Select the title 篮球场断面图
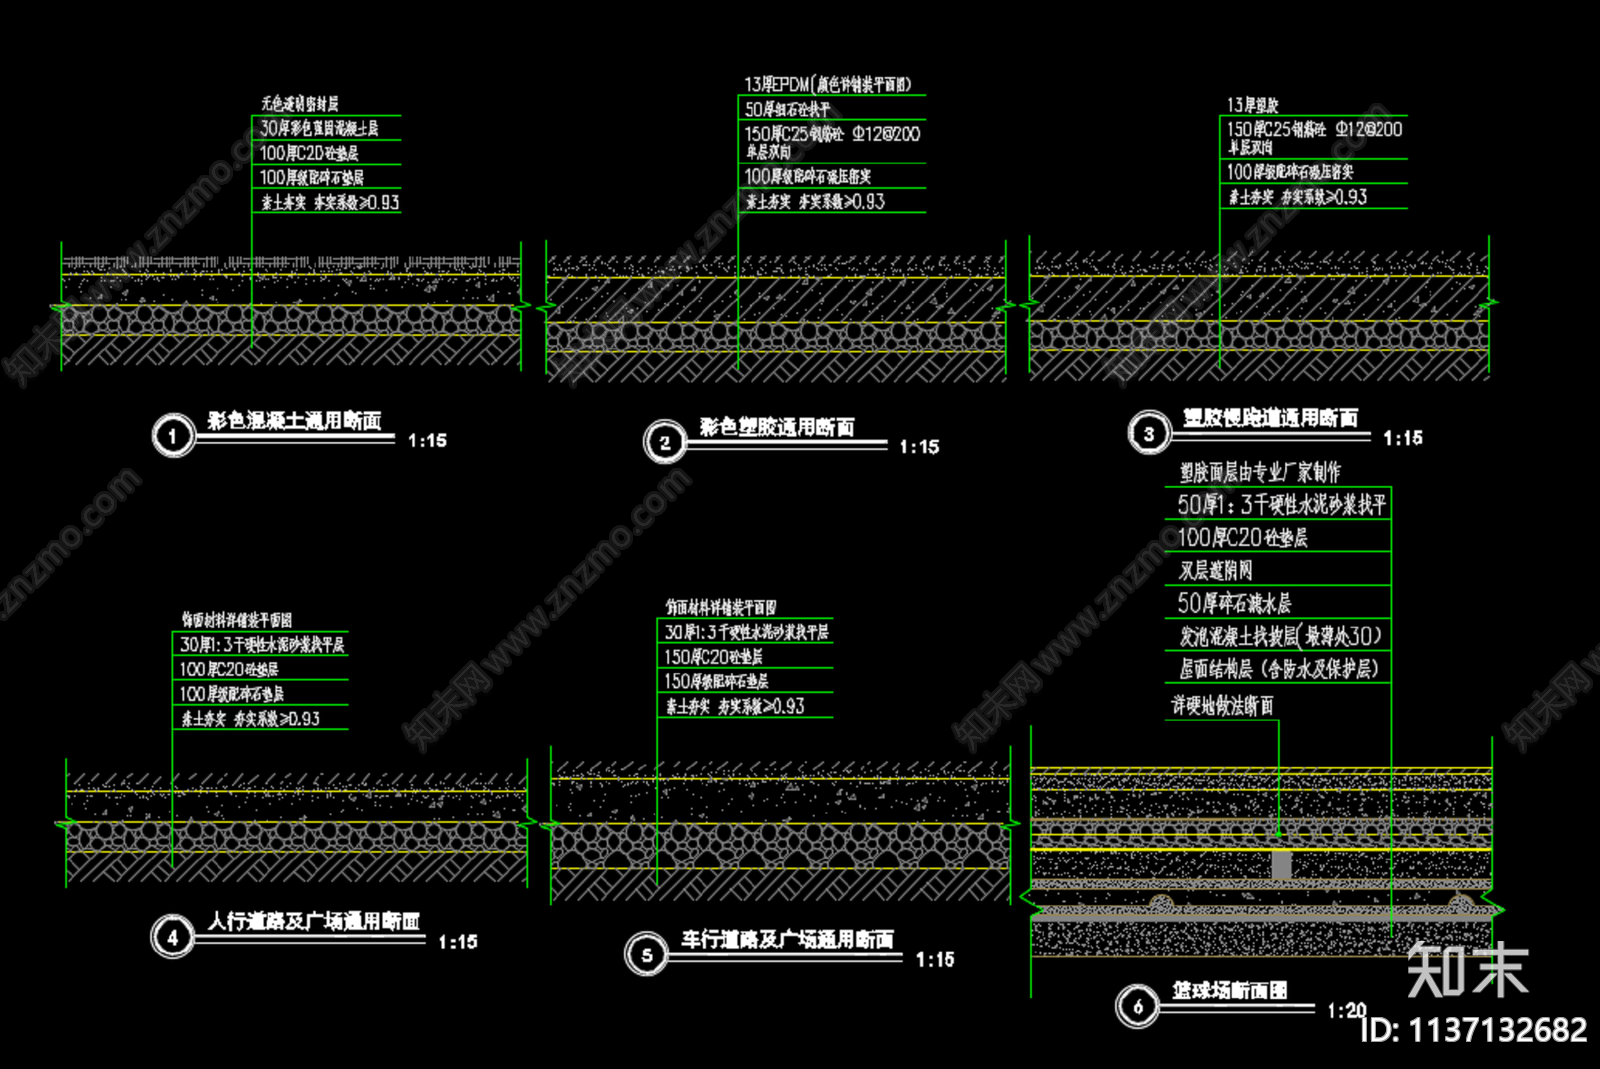This screenshot has width=1600, height=1069. [1230, 991]
